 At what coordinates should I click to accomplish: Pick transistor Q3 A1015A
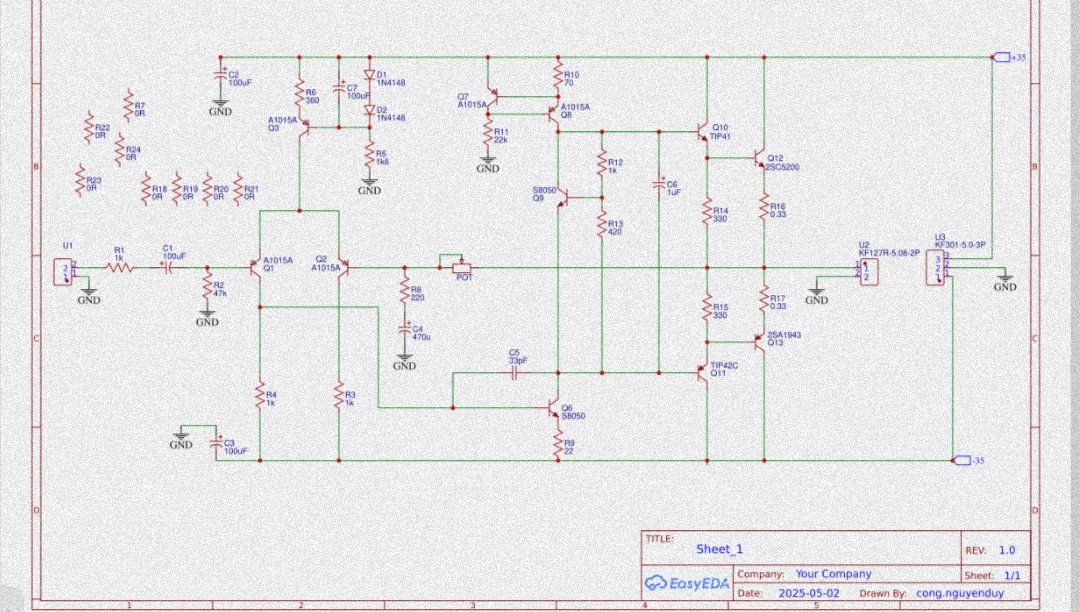click(304, 127)
